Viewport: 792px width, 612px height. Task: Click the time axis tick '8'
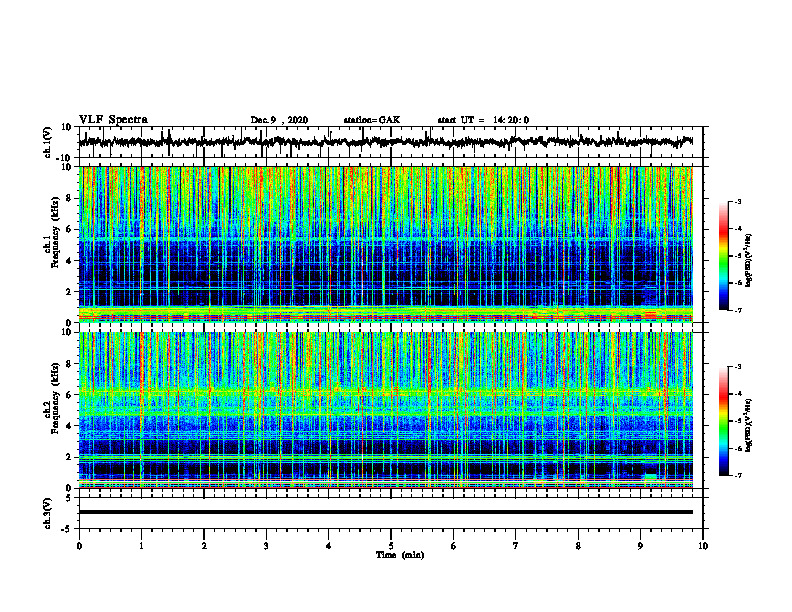point(578,546)
